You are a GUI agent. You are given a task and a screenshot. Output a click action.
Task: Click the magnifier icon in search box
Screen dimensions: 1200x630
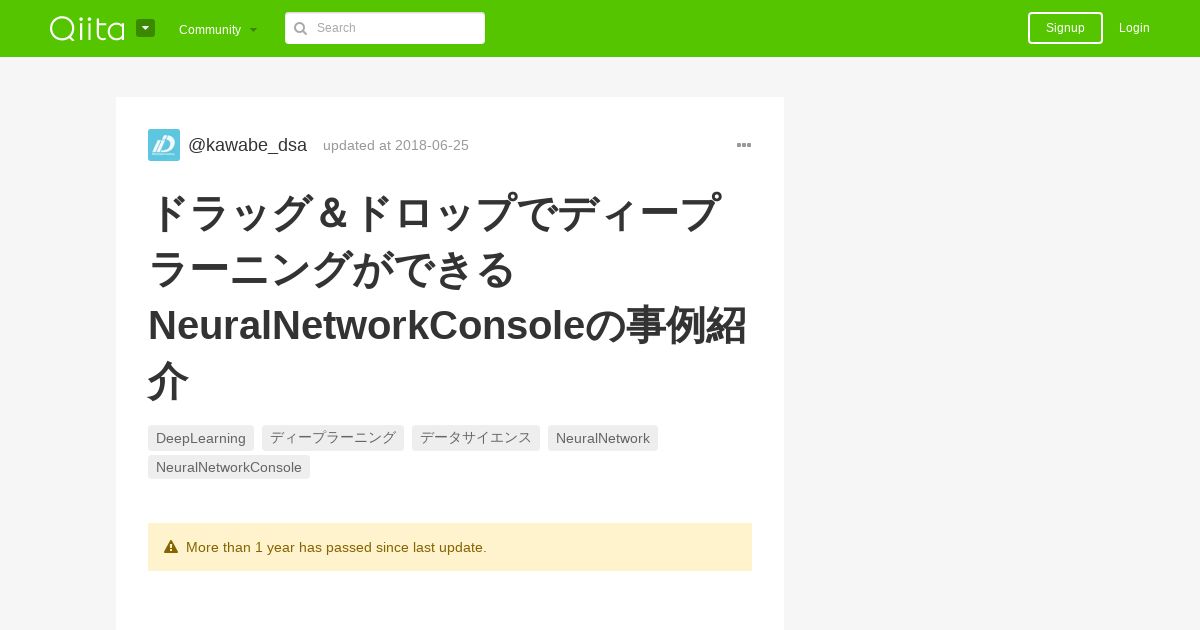tap(300, 28)
